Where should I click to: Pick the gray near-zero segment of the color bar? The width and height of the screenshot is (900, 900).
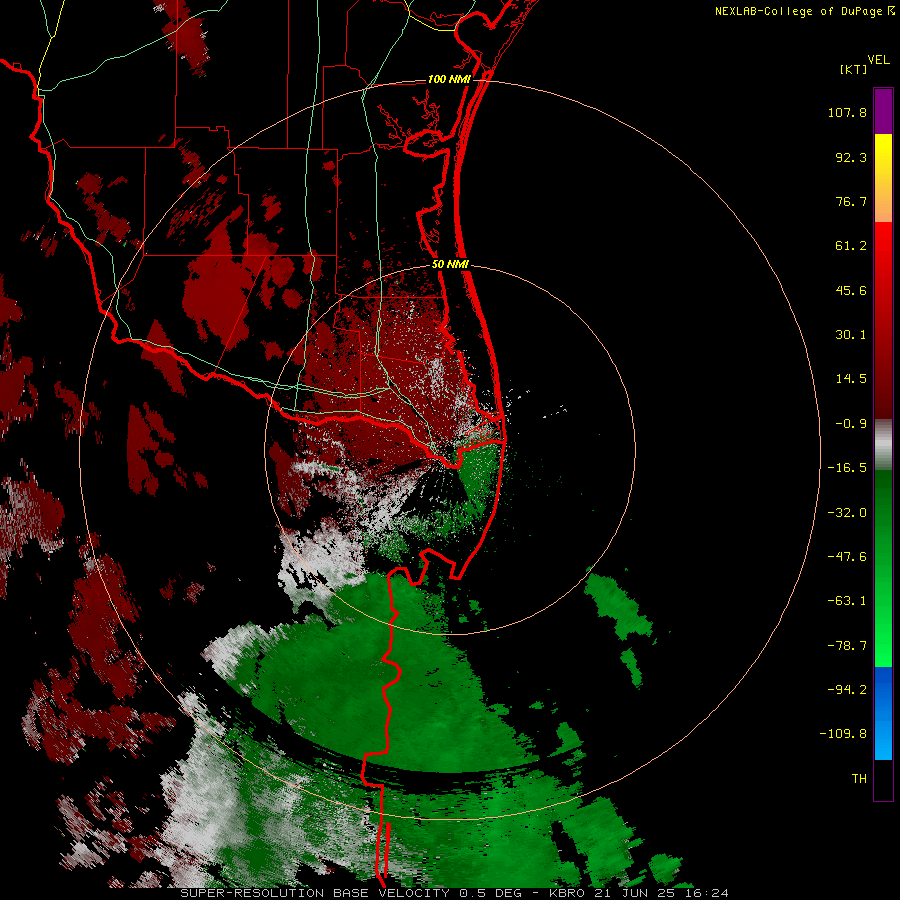[x=883, y=445]
